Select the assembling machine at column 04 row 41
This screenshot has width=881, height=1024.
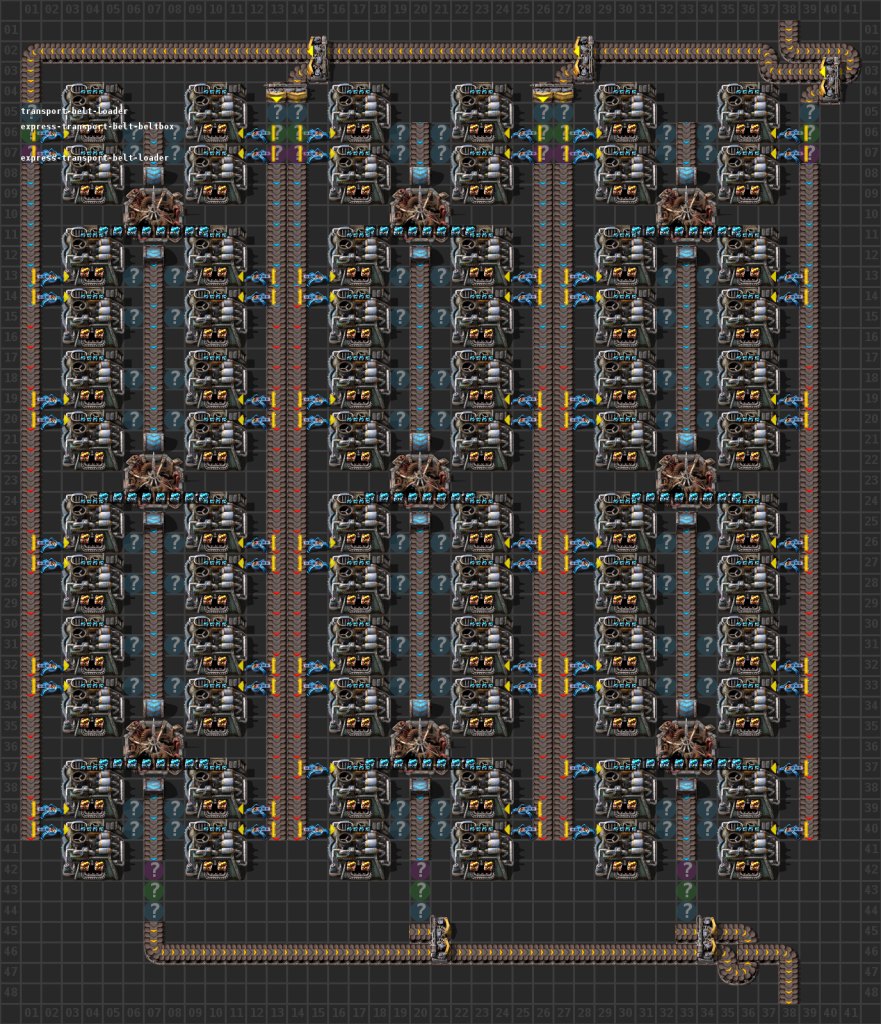93,849
